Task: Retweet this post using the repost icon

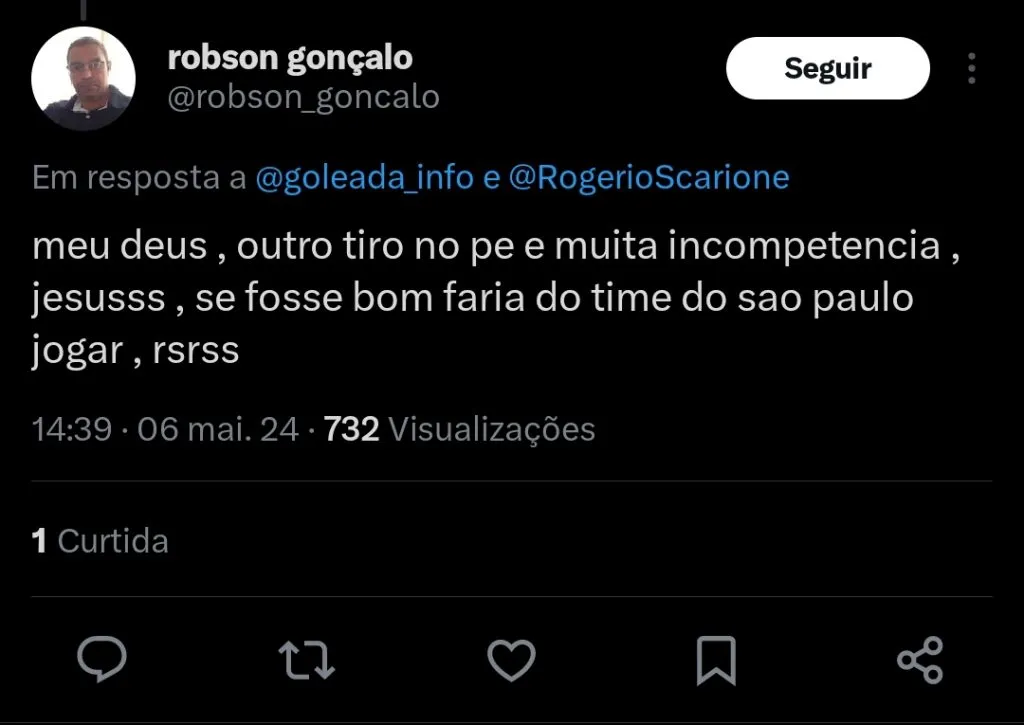Action: (x=306, y=661)
